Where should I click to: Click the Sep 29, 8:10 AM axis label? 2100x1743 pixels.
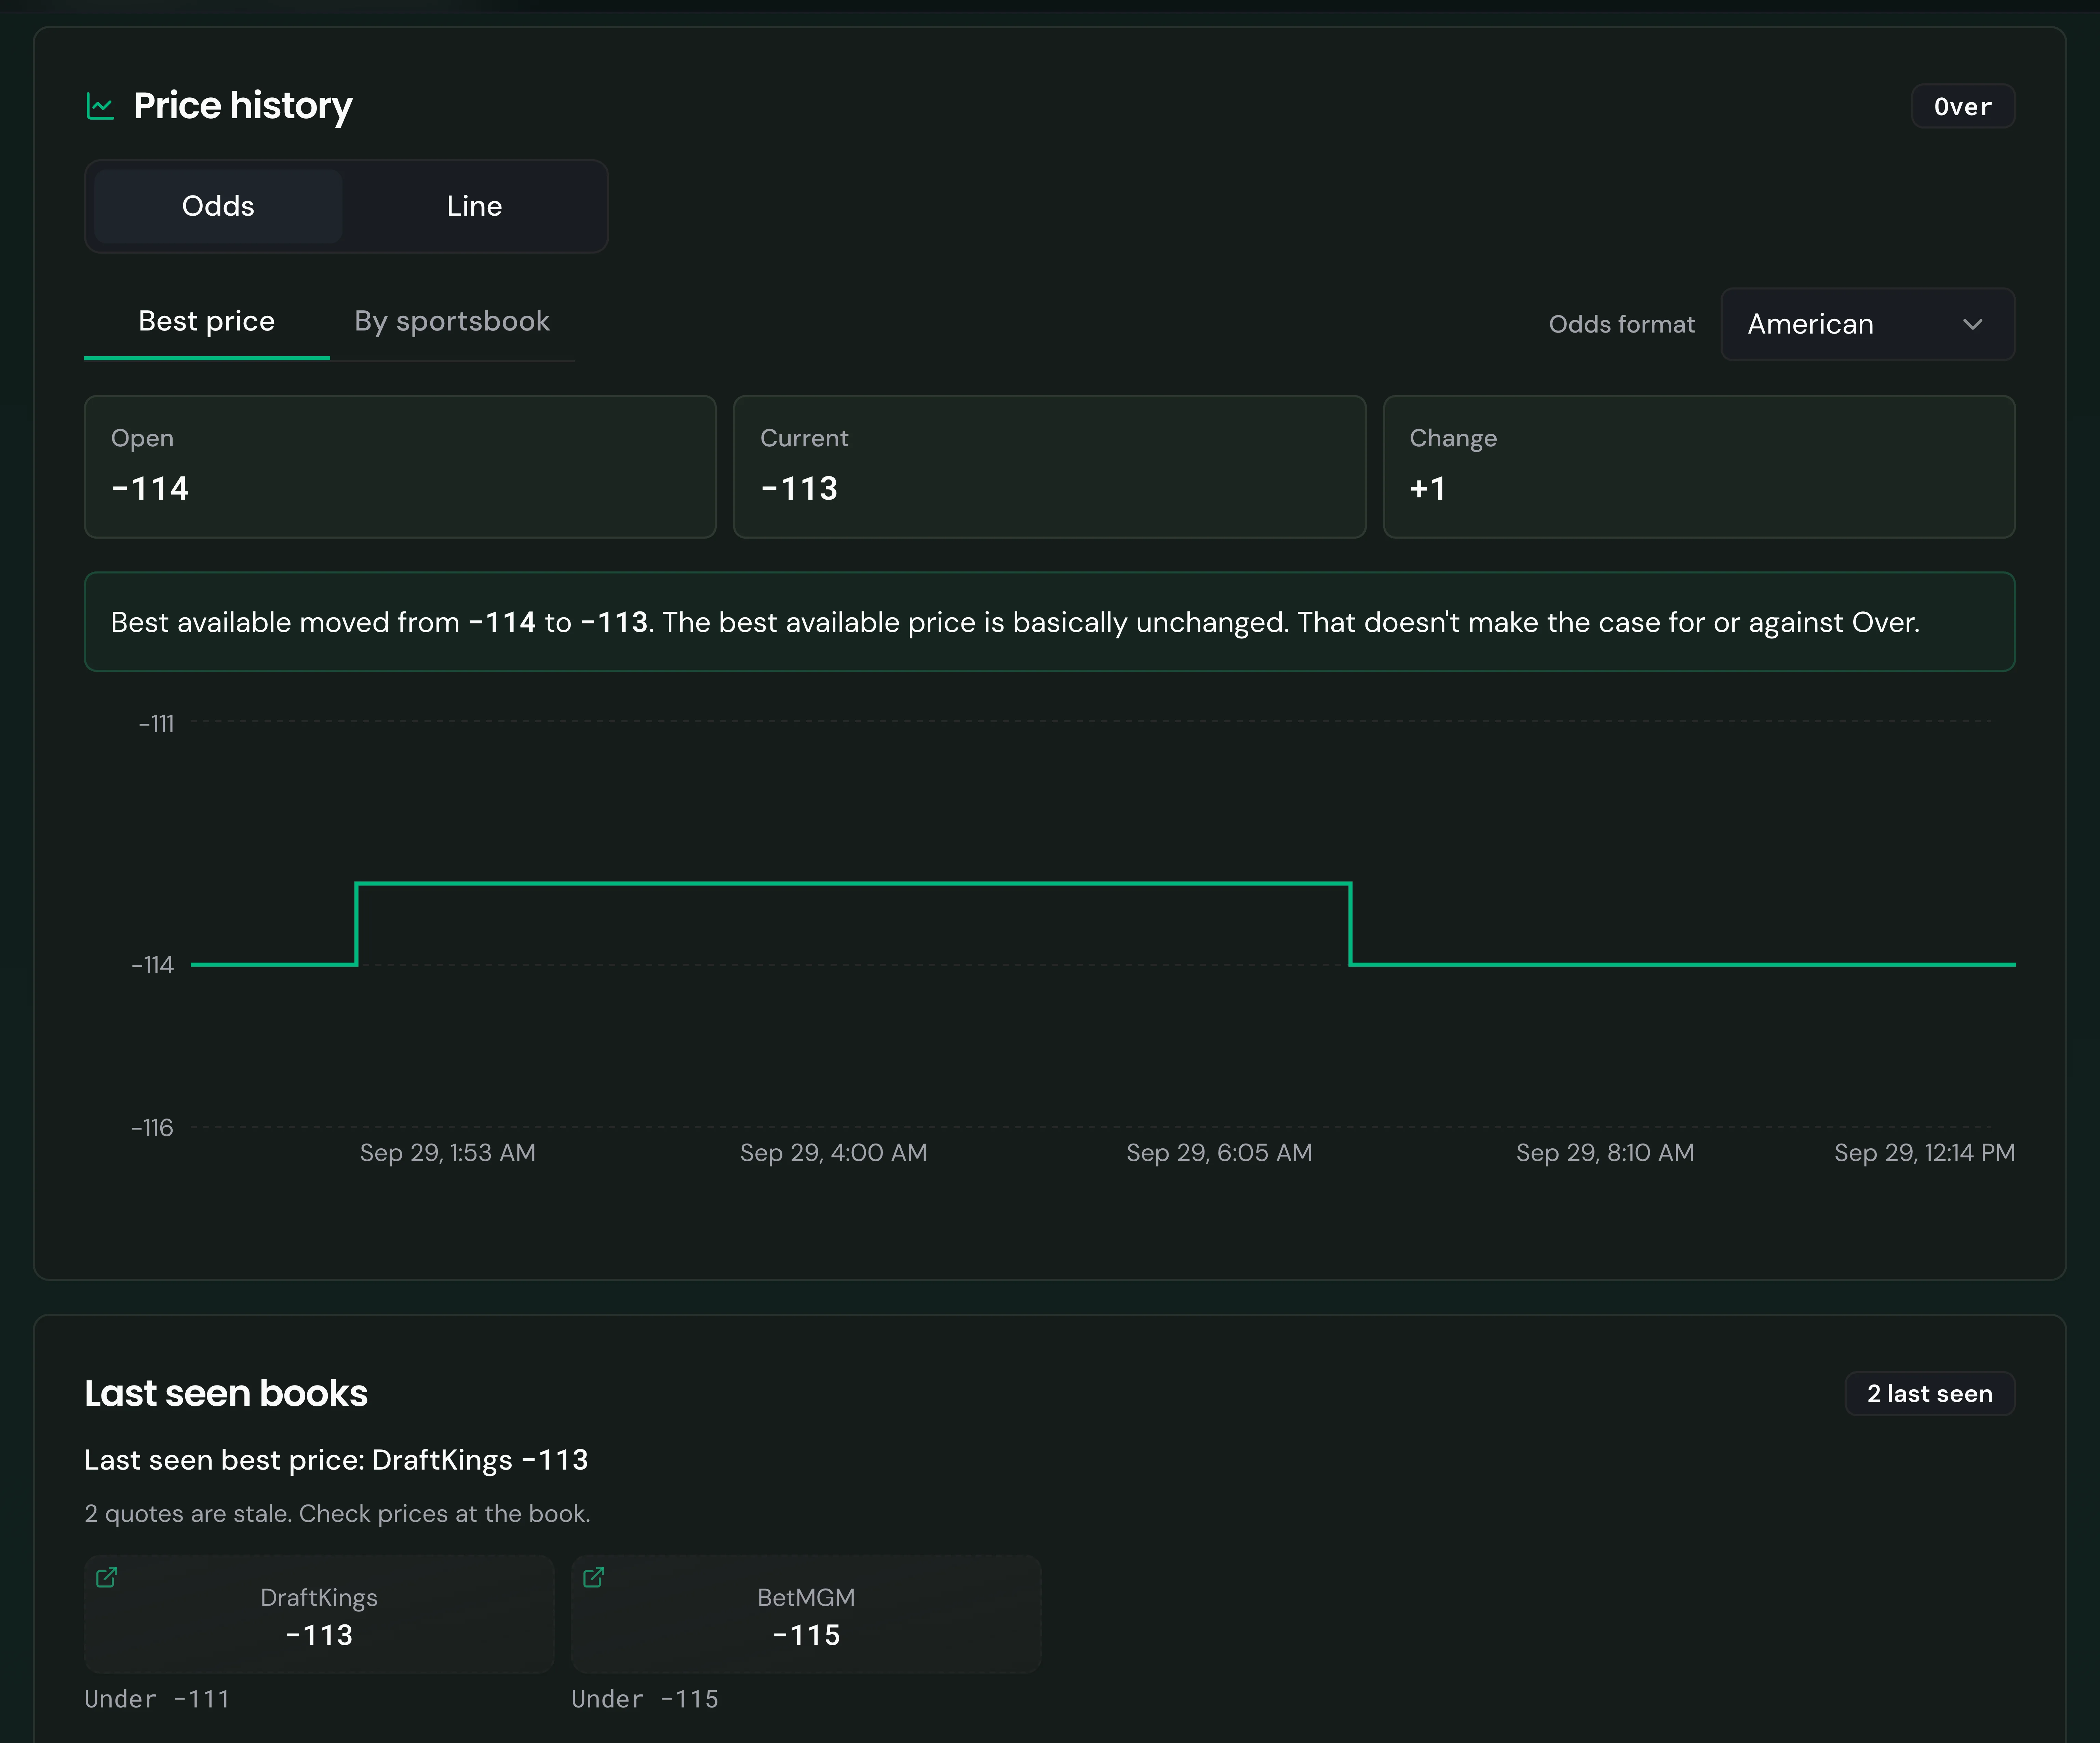click(1605, 1153)
